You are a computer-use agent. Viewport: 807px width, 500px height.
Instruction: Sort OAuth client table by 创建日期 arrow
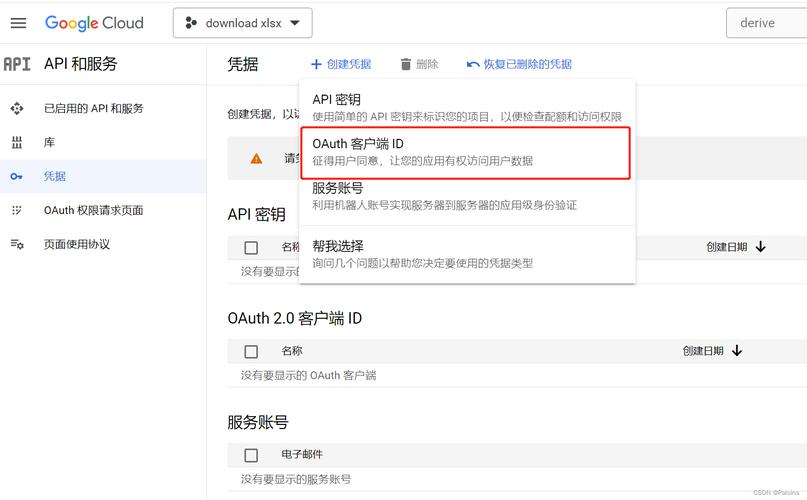737,351
